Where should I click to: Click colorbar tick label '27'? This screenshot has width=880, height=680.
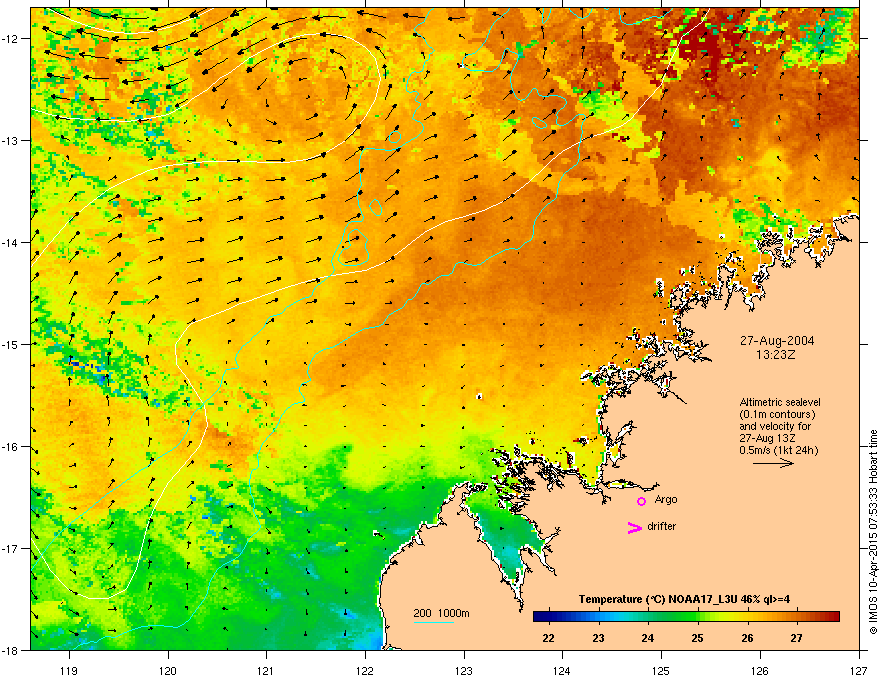point(796,638)
